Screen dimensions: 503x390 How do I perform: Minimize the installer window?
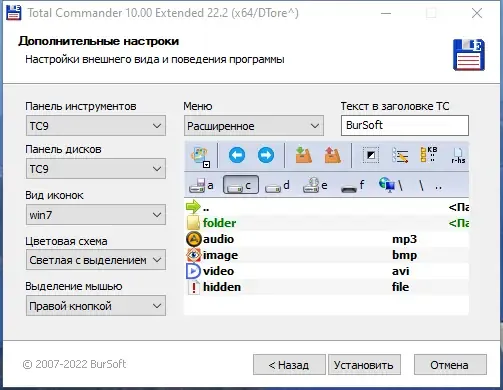[x=386, y=13]
